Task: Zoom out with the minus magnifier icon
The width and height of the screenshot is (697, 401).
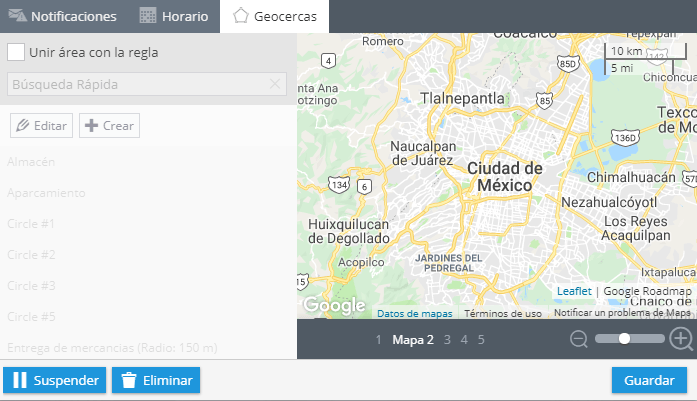Action: point(579,339)
